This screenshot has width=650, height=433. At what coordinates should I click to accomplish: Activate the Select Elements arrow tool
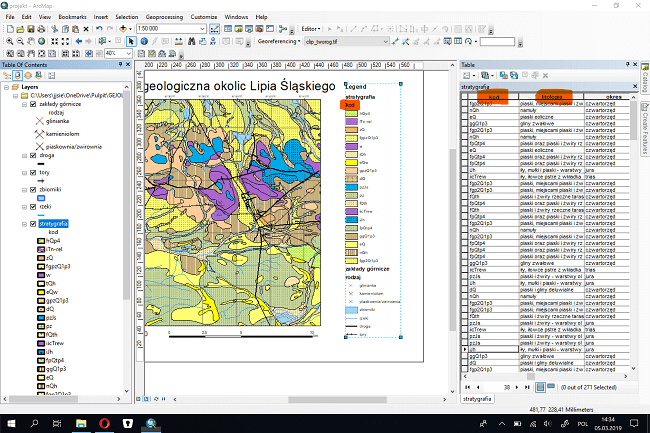(x=131, y=41)
